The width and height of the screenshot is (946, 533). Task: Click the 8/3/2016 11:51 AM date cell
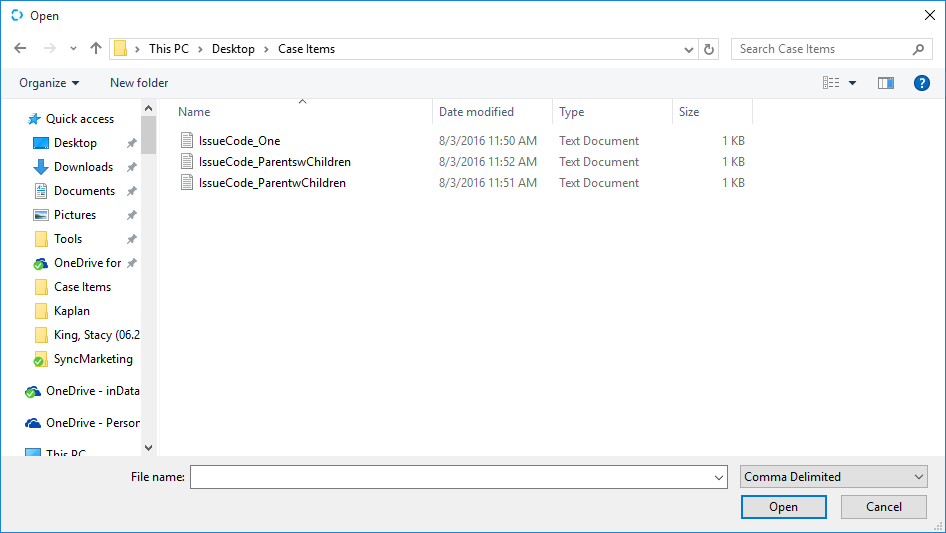point(487,183)
